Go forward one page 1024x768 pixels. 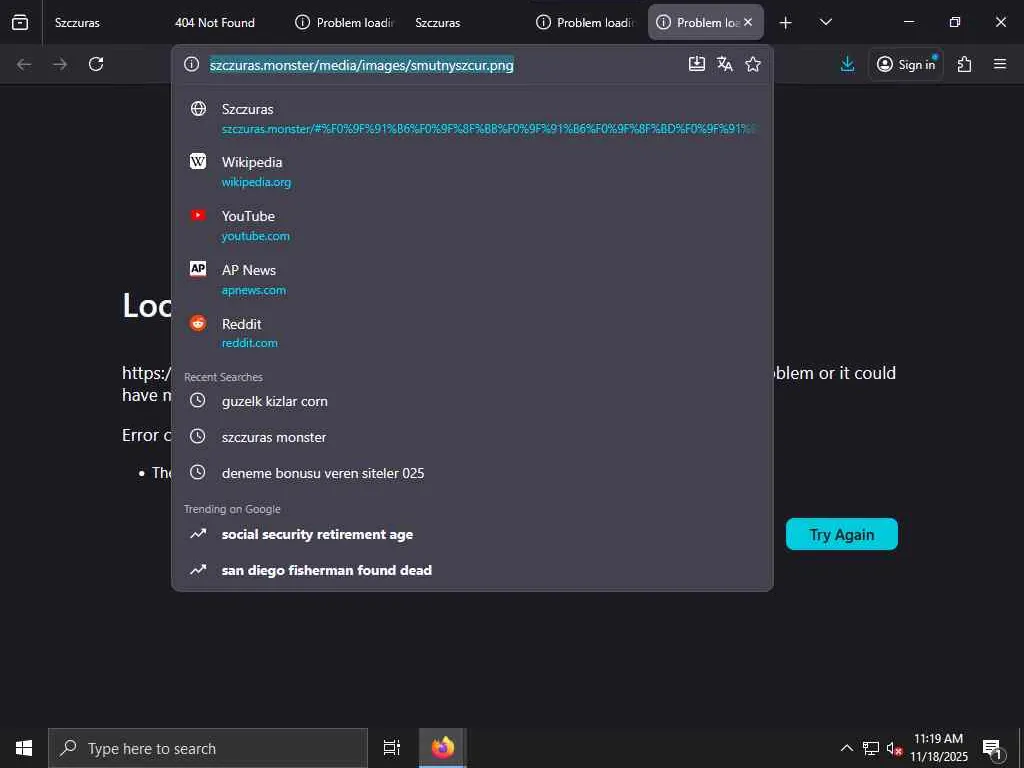pyautogui.click(x=60, y=64)
